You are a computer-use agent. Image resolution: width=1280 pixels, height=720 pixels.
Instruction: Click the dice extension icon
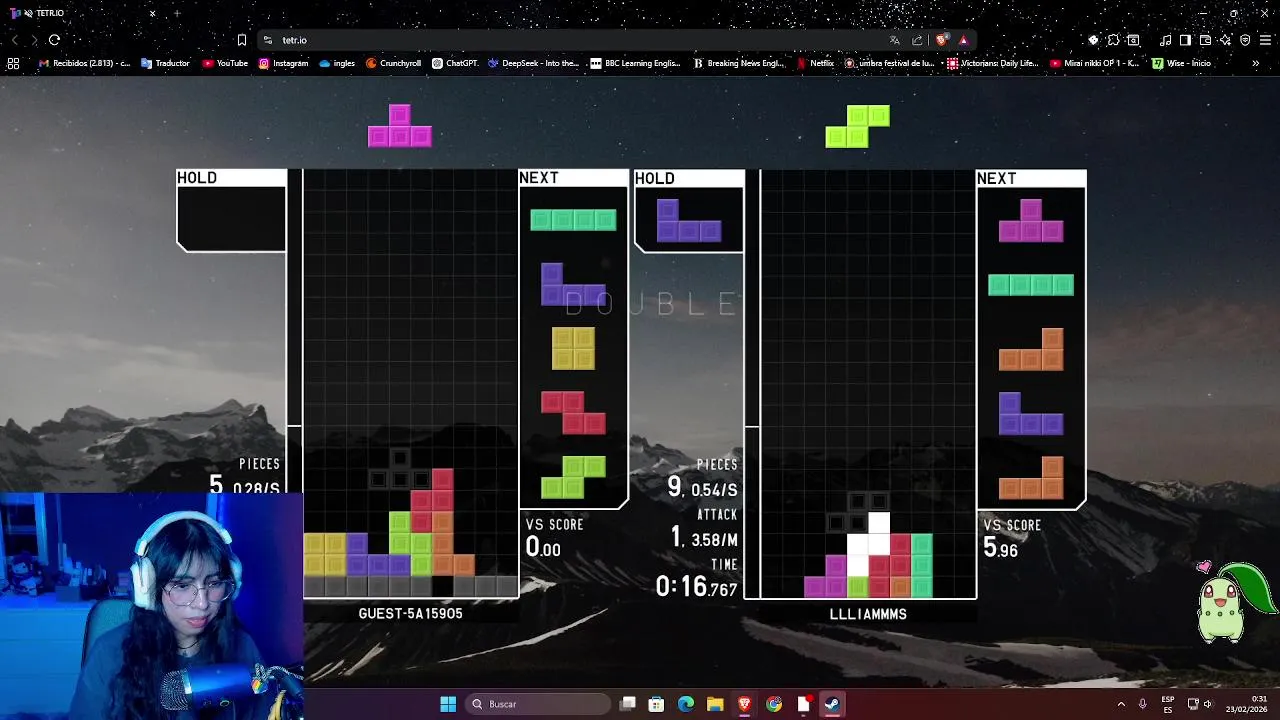click(1093, 40)
